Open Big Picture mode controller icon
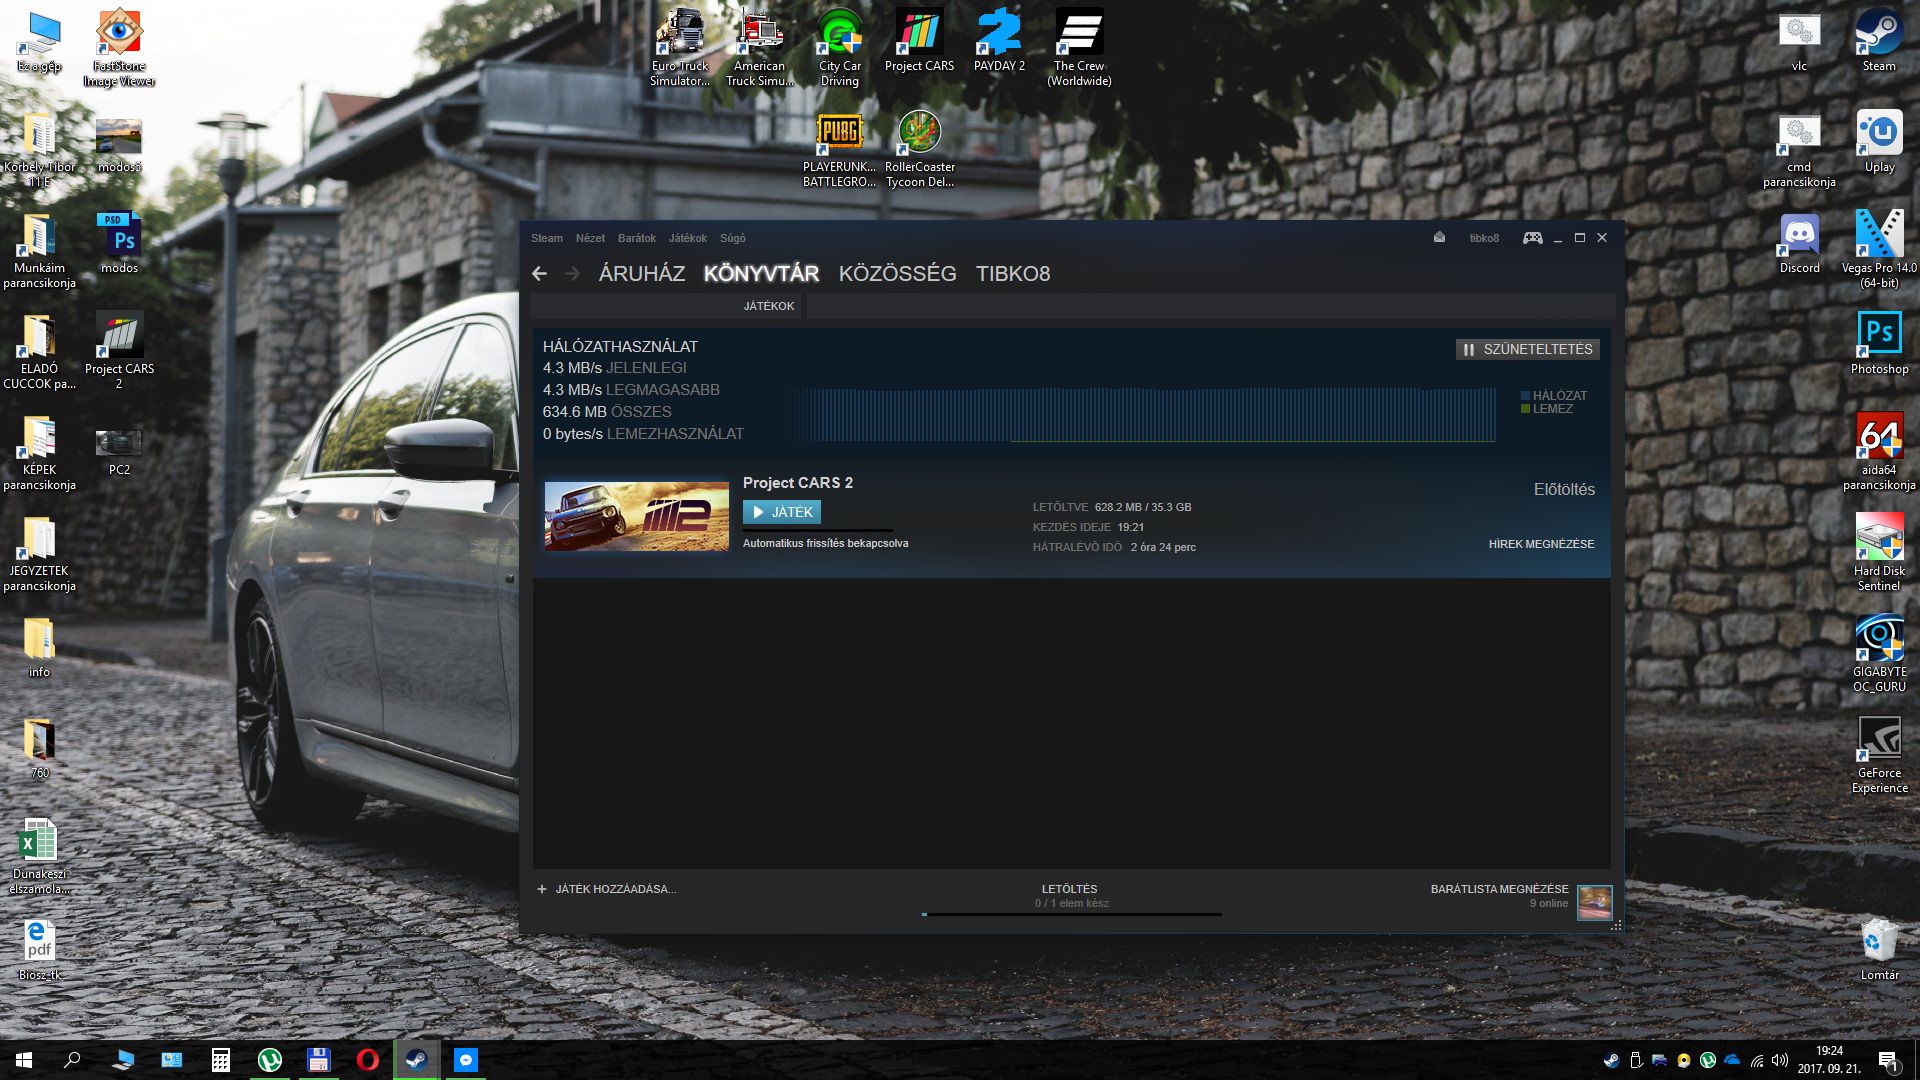This screenshot has height=1080, width=1920. 1532,238
